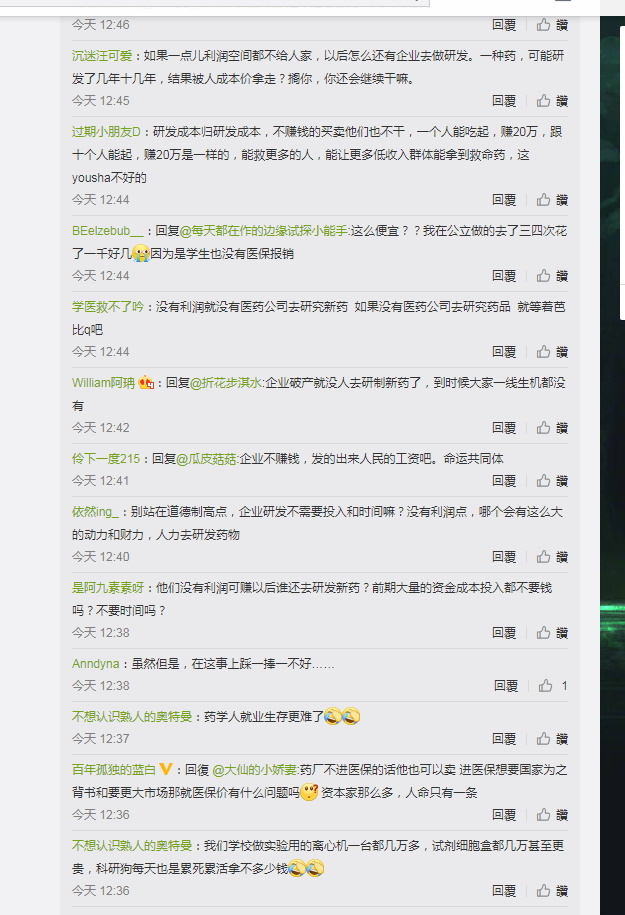625x915 pixels.
Task: Reply to 伶下一度215's comment
Action: (504, 481)
